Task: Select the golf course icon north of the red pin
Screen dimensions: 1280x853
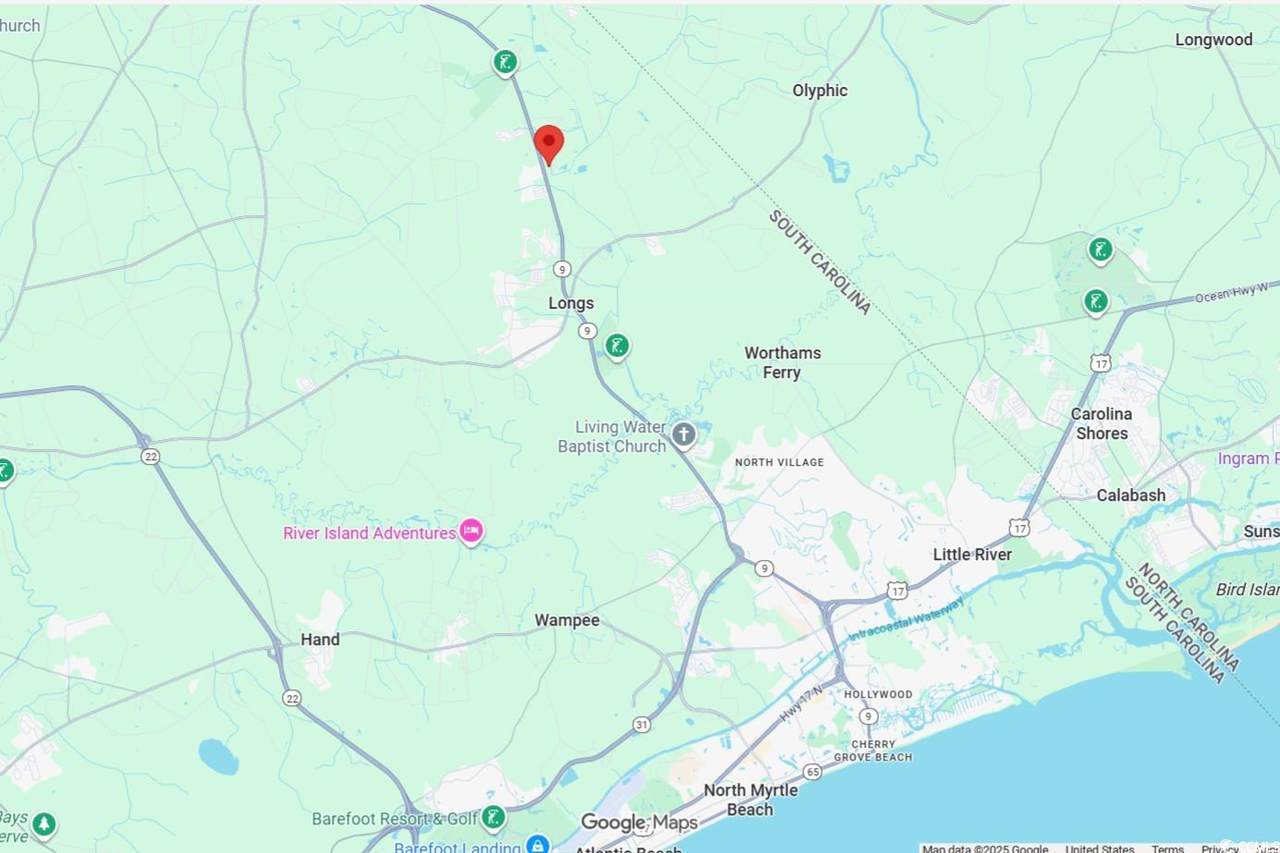Action: 506,63
